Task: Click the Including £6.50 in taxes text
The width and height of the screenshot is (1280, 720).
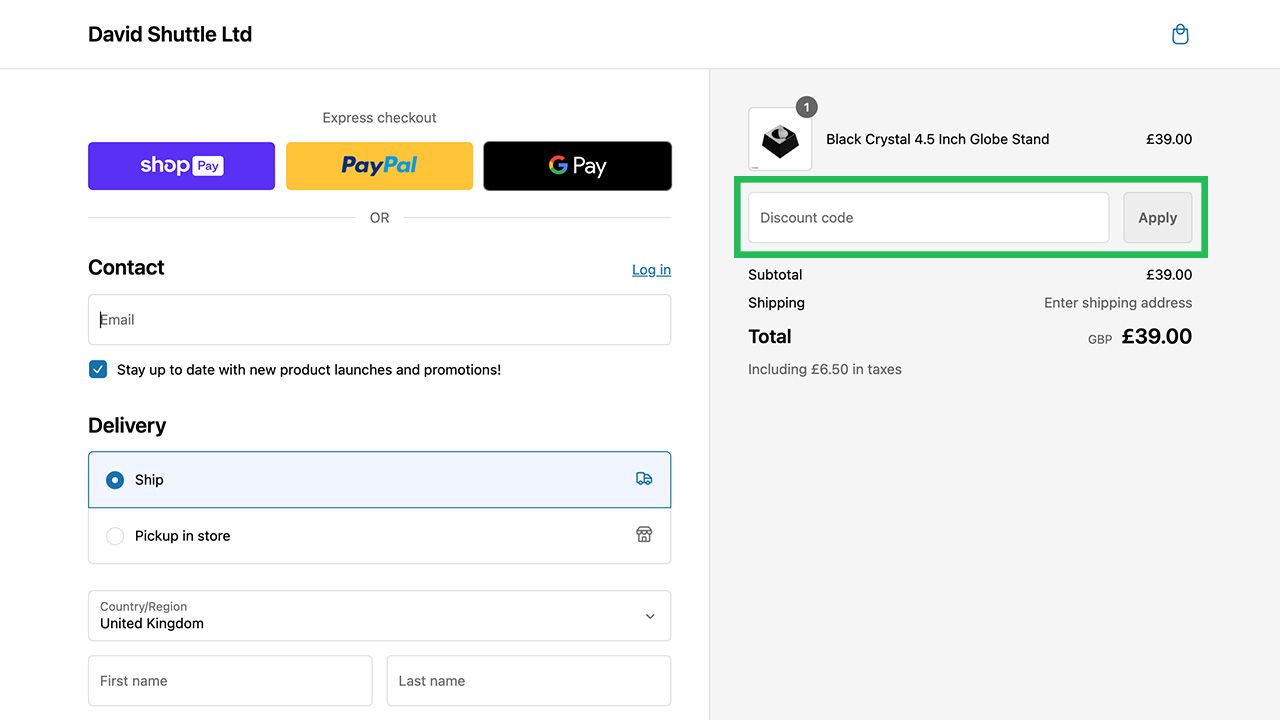Action: [x=825, y=369]
